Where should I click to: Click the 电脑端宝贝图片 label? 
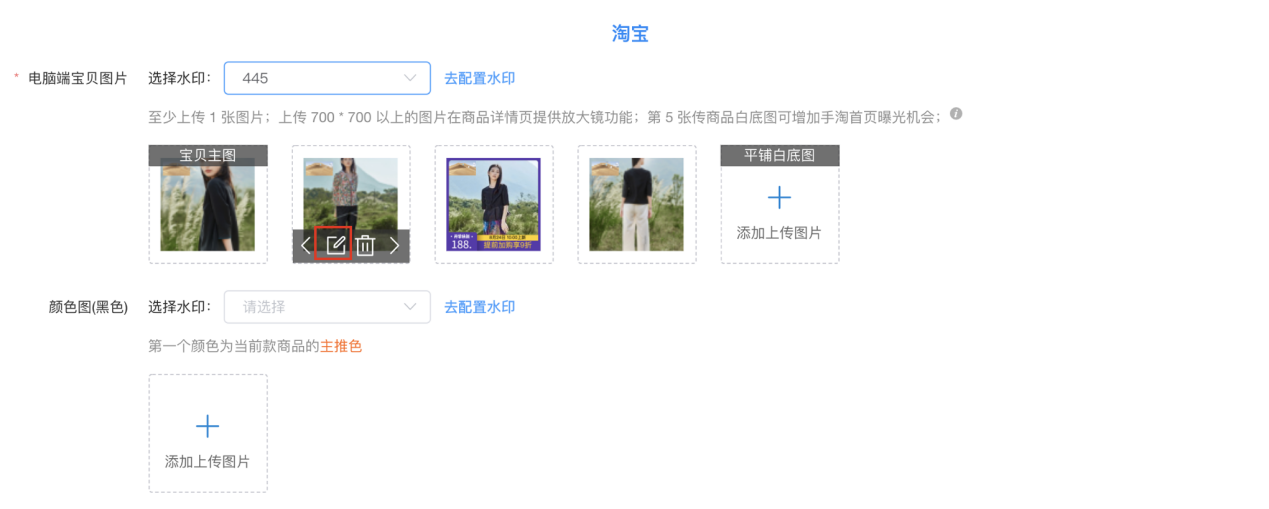pos(78,78)
